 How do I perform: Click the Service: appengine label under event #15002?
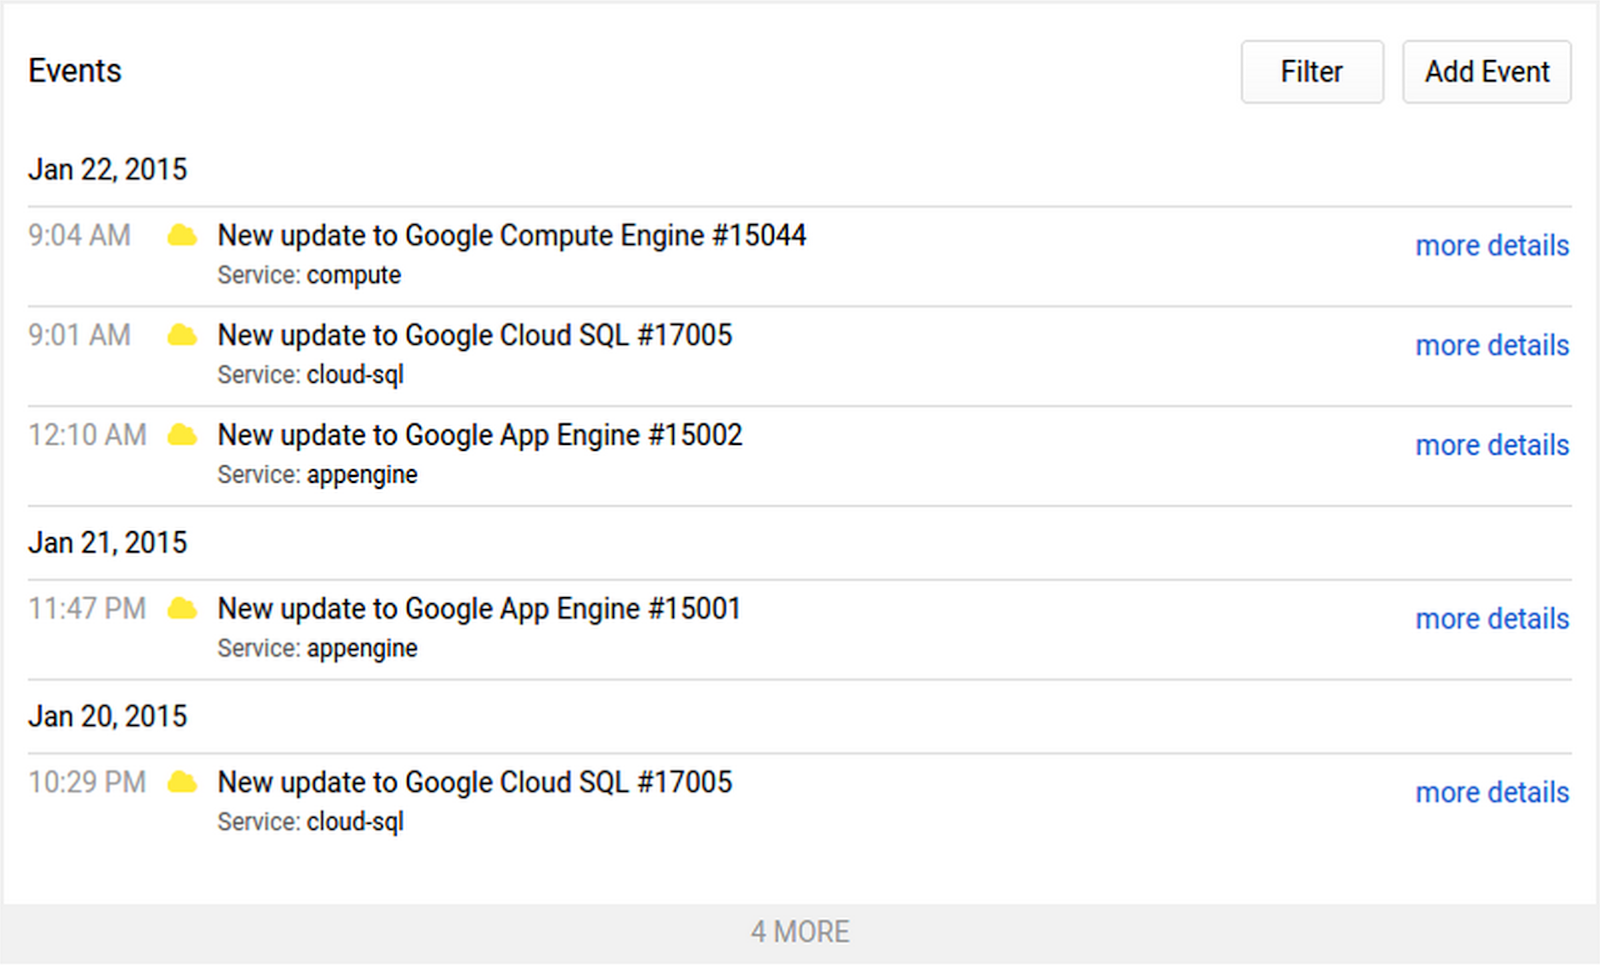[x=317, y=475]
